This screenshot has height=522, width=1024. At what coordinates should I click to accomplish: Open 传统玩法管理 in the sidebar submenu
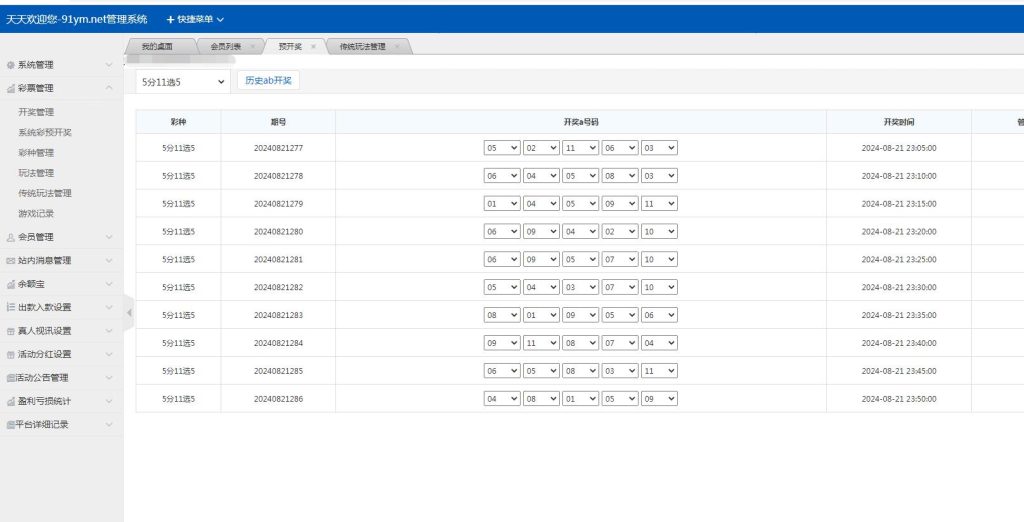click(x=45, y=193)
